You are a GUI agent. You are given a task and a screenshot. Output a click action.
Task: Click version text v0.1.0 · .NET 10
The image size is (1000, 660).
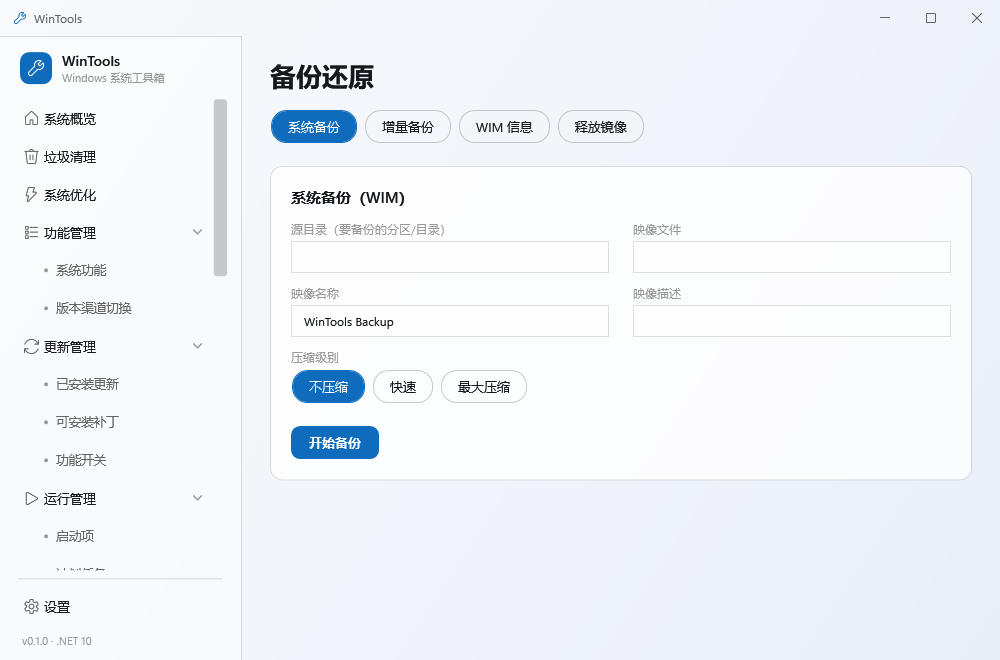57,641
